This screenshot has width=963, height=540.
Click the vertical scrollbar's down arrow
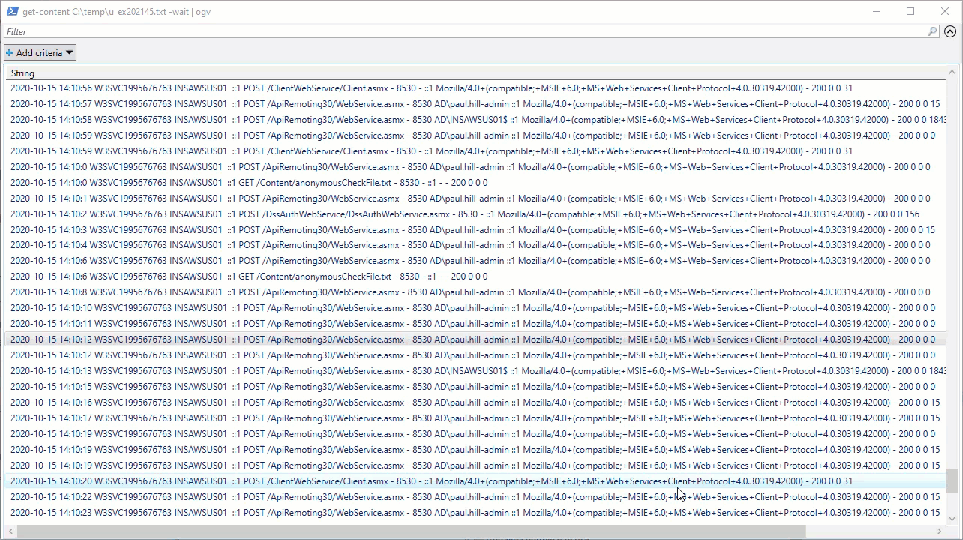coord(950,518)
